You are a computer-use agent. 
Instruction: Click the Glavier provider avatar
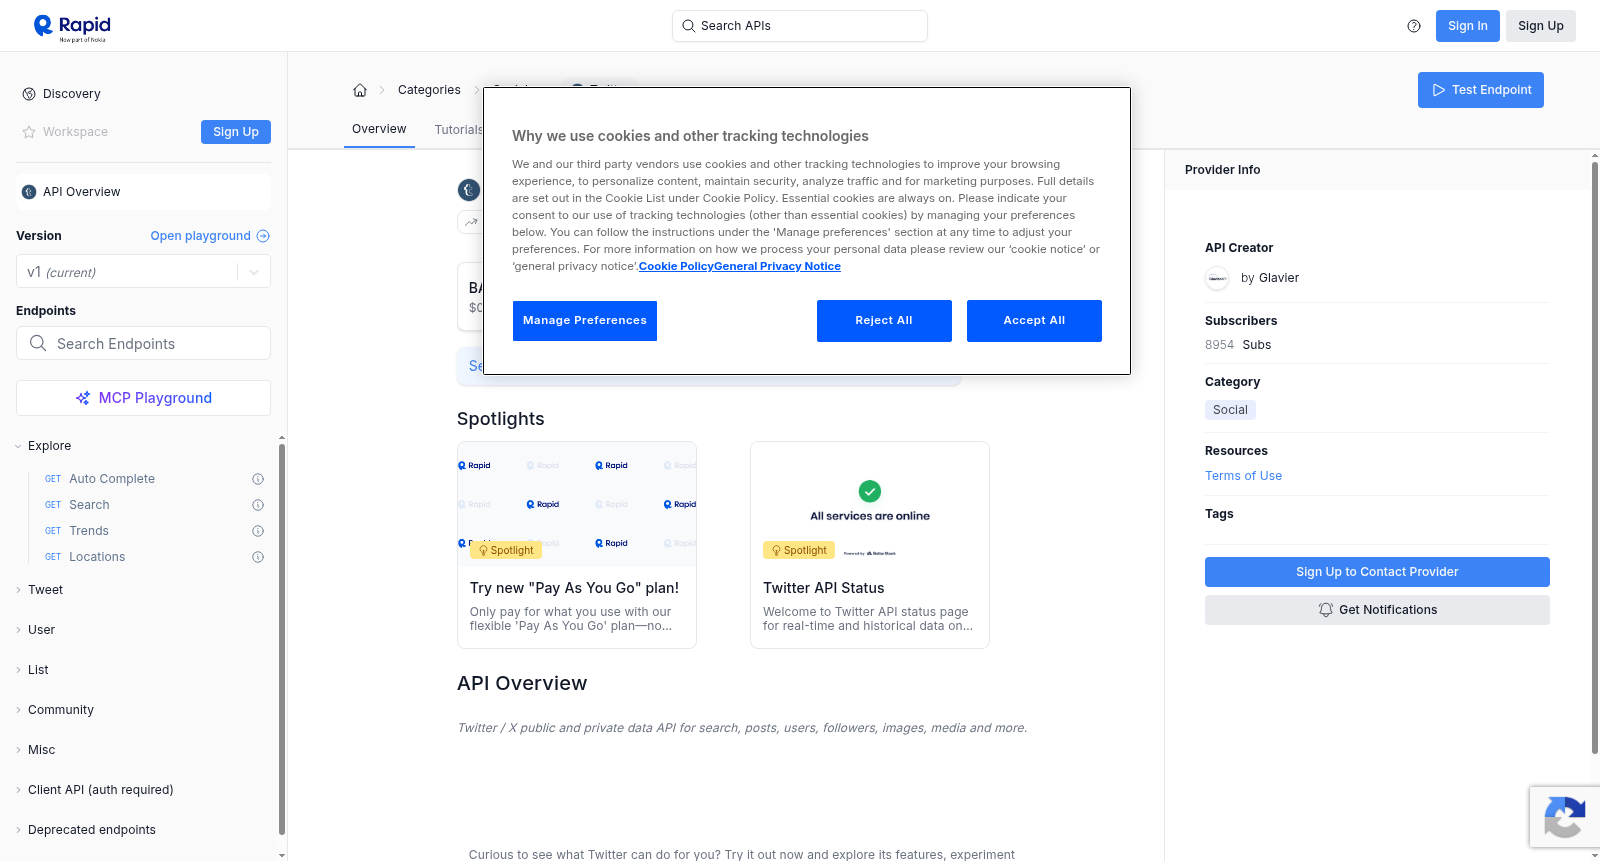[x=1217, y=278]
